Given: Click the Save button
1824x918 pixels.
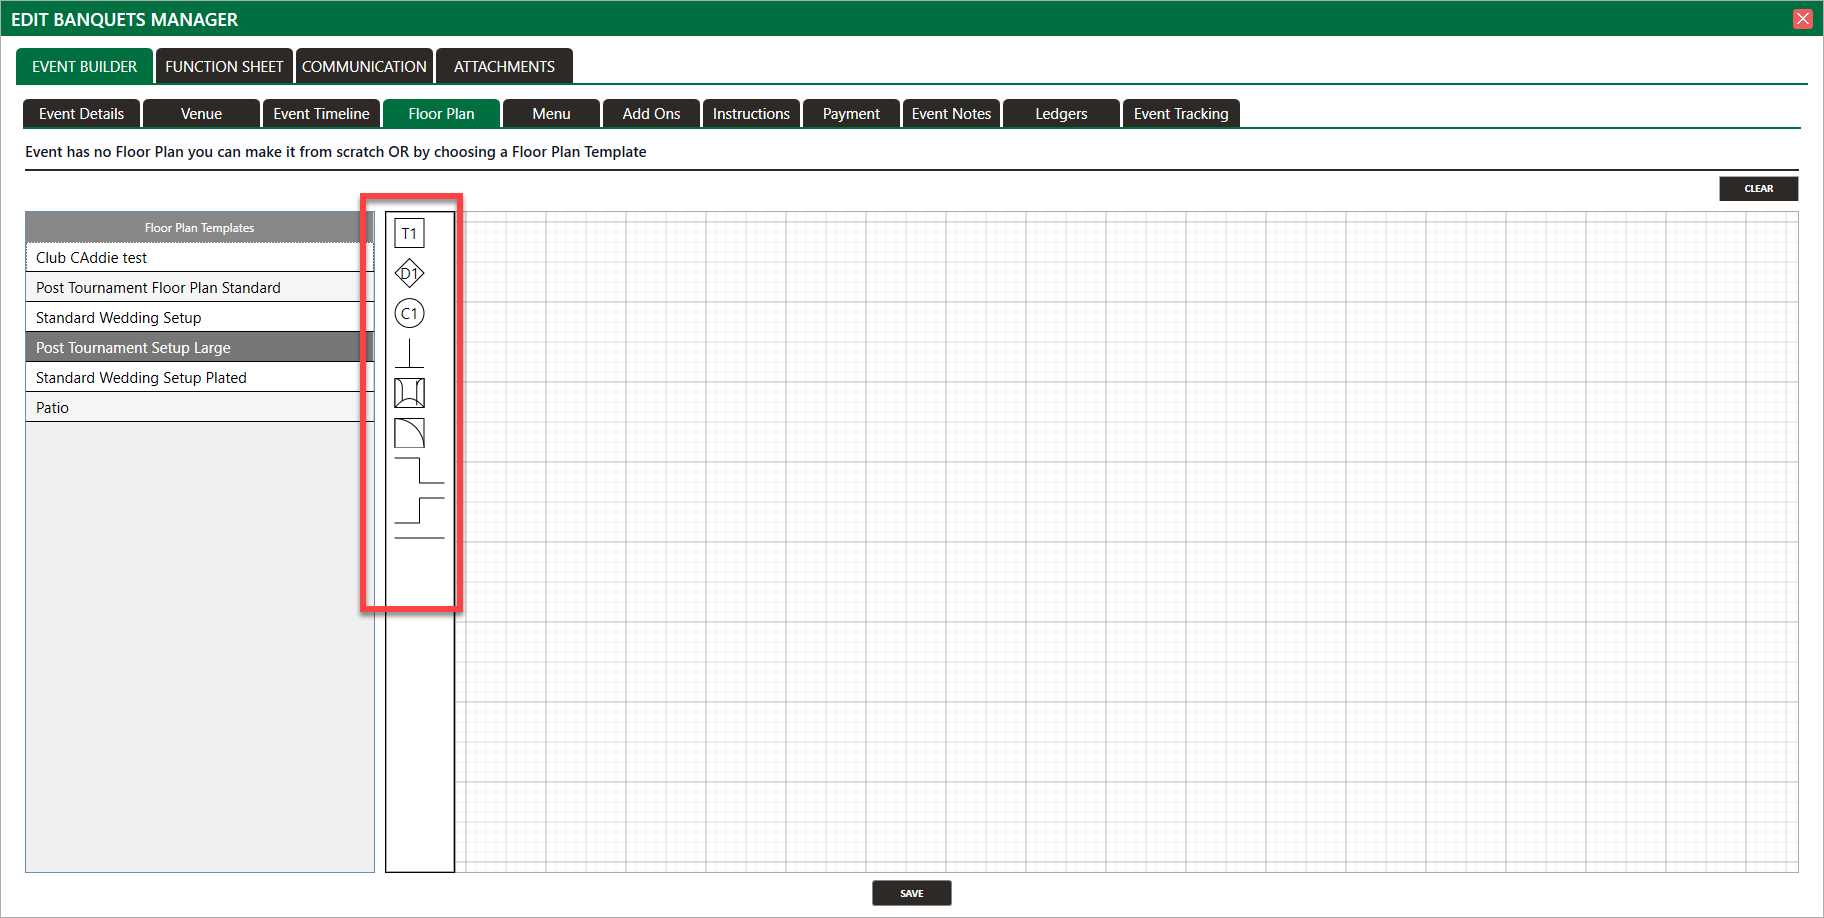Looking at the screenshot, I should click(x=911, y=893).
